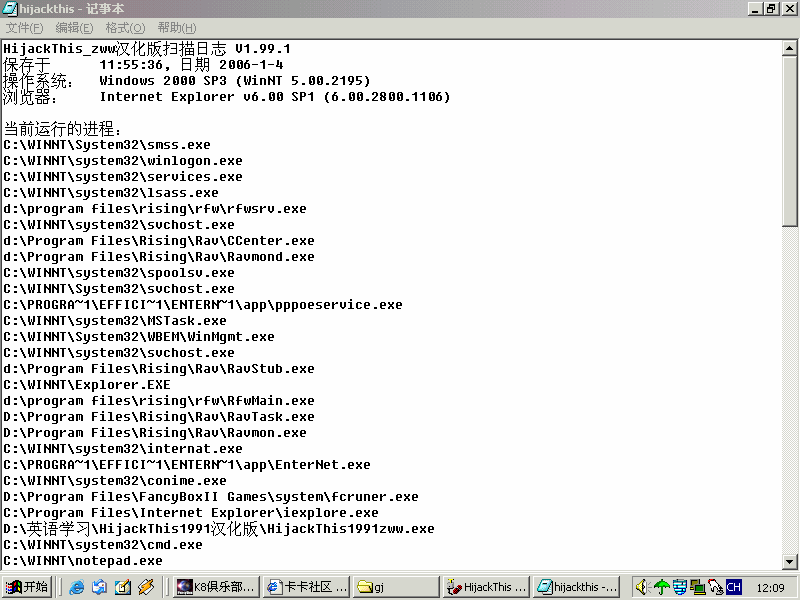Click the line ending 'CCenter.exe'
The image size is (800, 600).
pos(159,241)
